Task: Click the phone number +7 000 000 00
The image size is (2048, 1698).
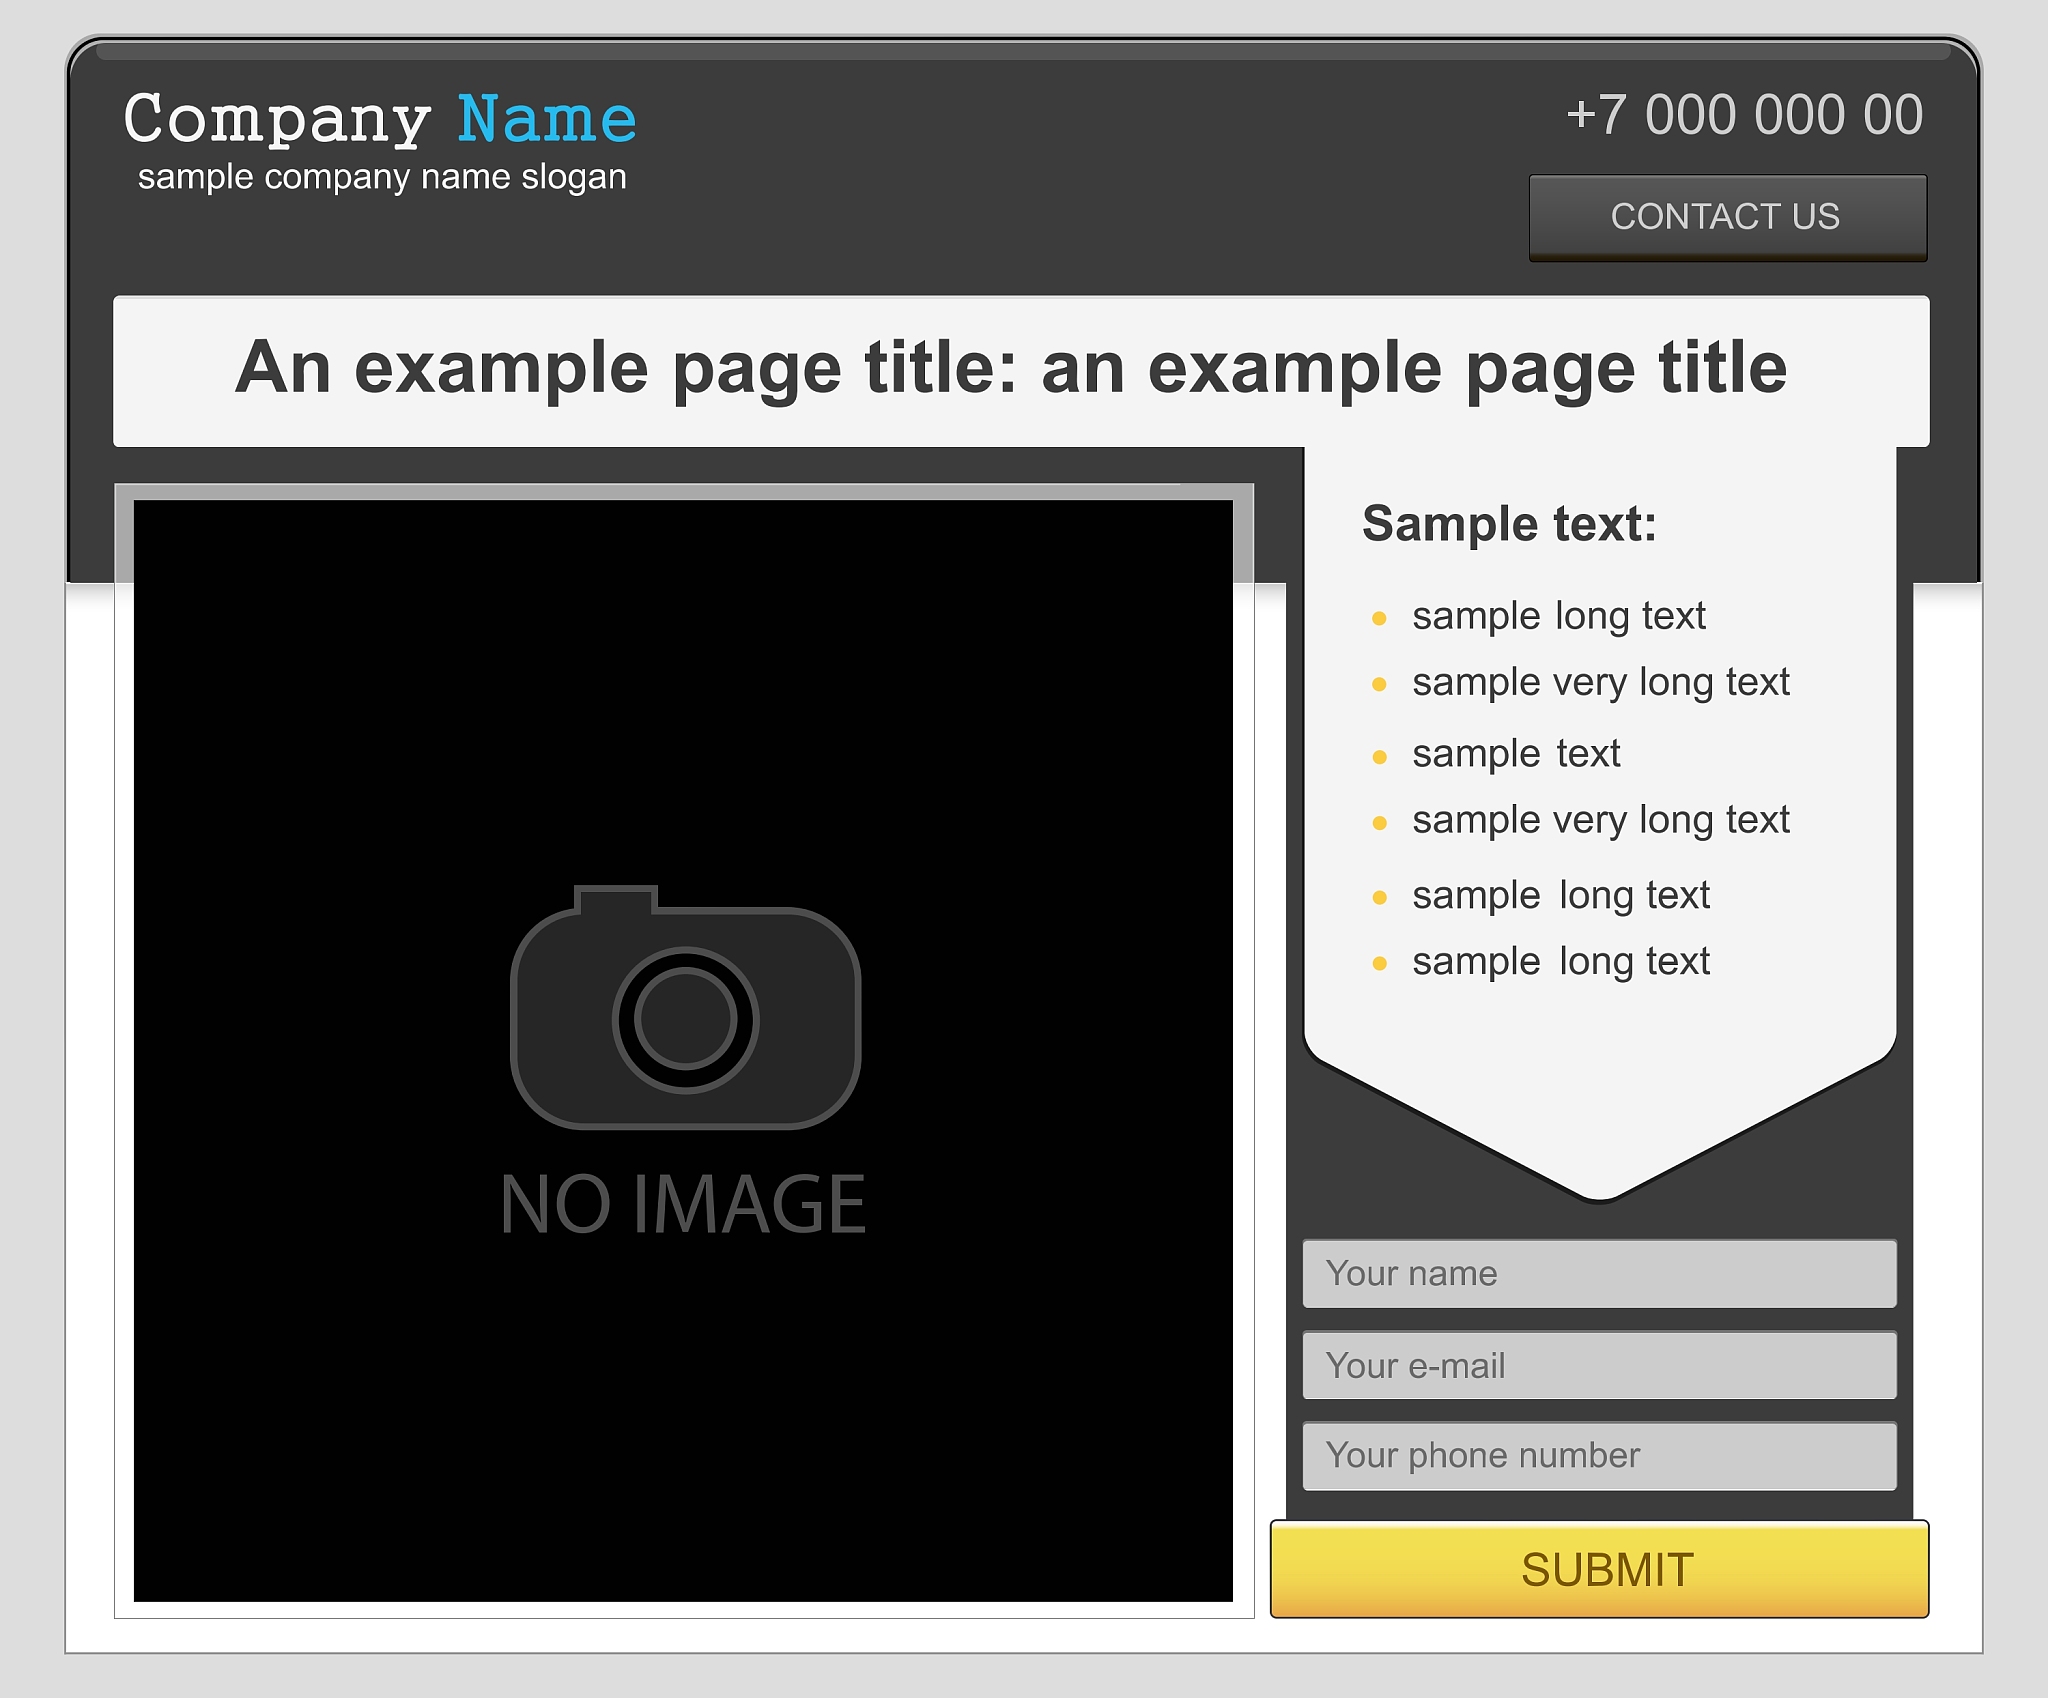Action: tap(1743, 115)
